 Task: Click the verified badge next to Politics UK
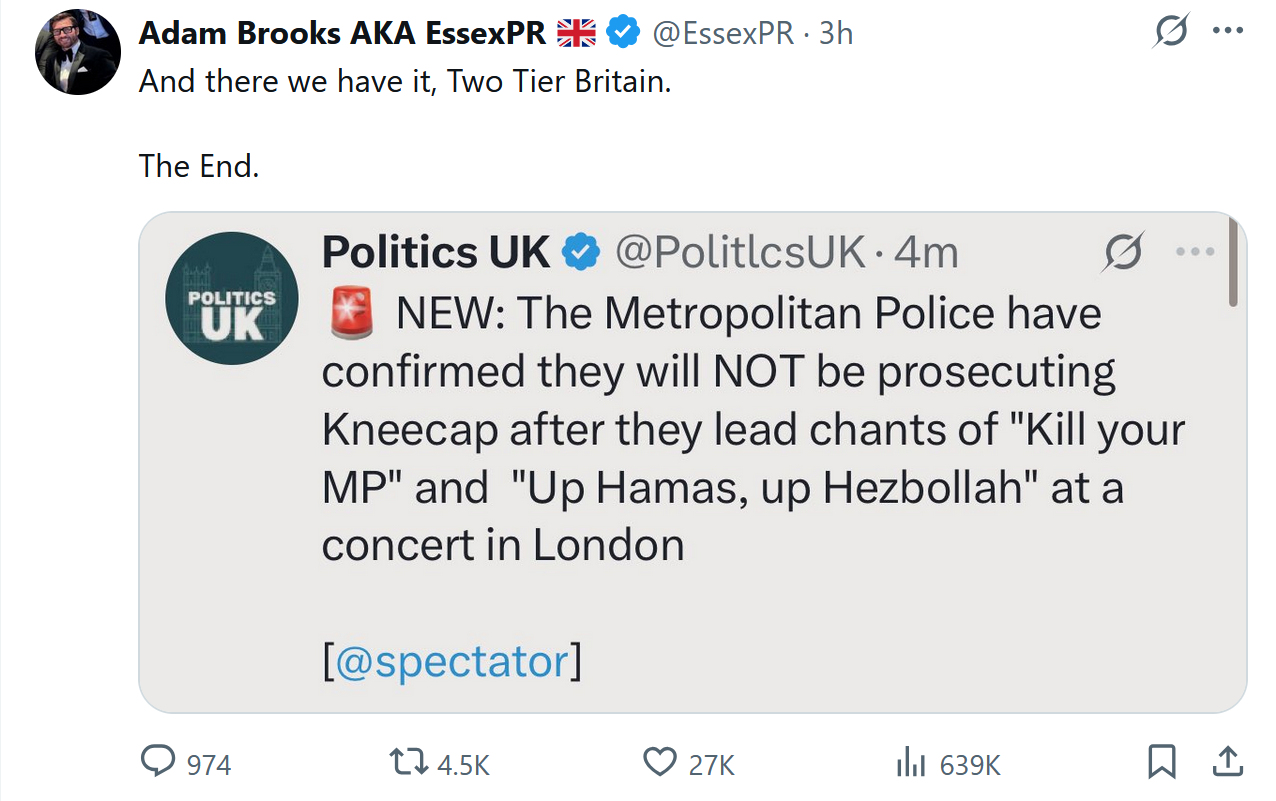tap(580, 253)
